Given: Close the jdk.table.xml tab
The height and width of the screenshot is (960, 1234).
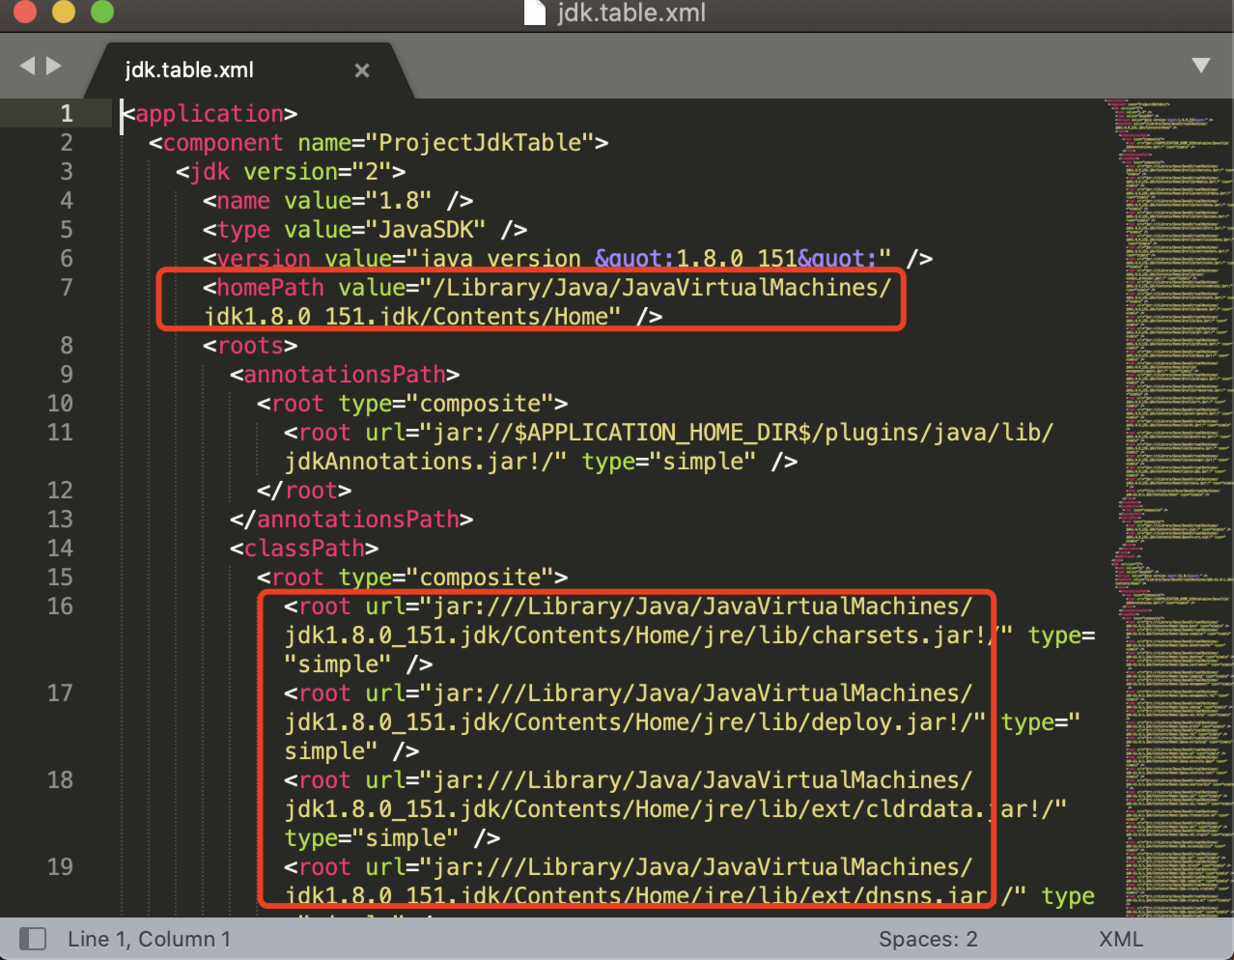Looking at the screenshot, I should tap(362, 70).
